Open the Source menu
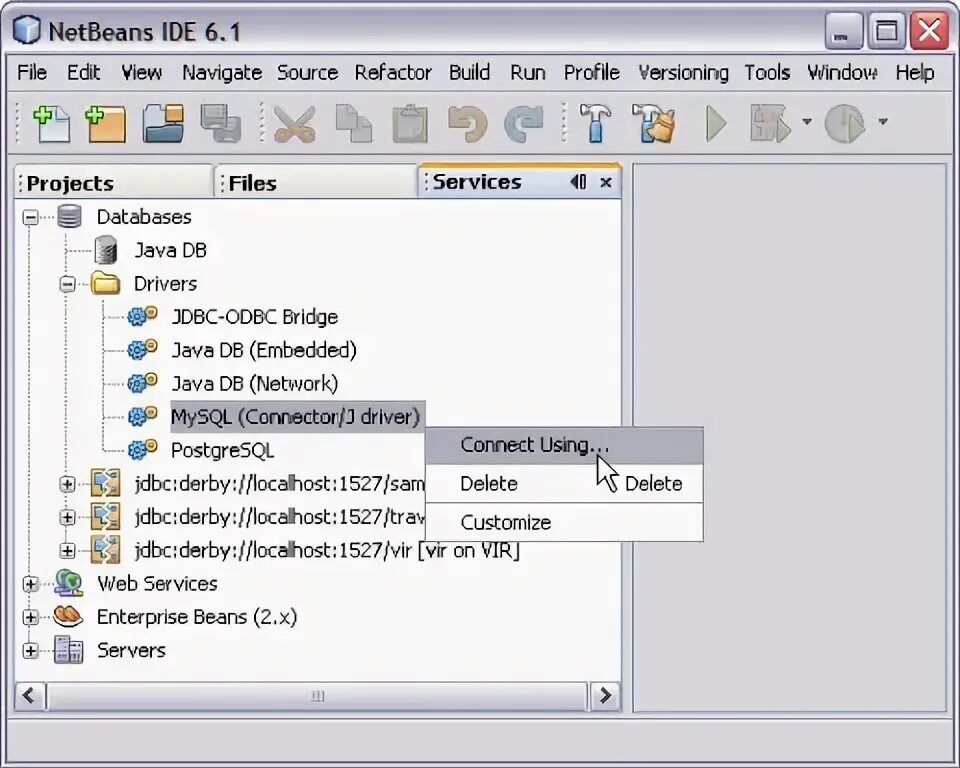This screenshot has width=960, height=768. click(307, 72)
